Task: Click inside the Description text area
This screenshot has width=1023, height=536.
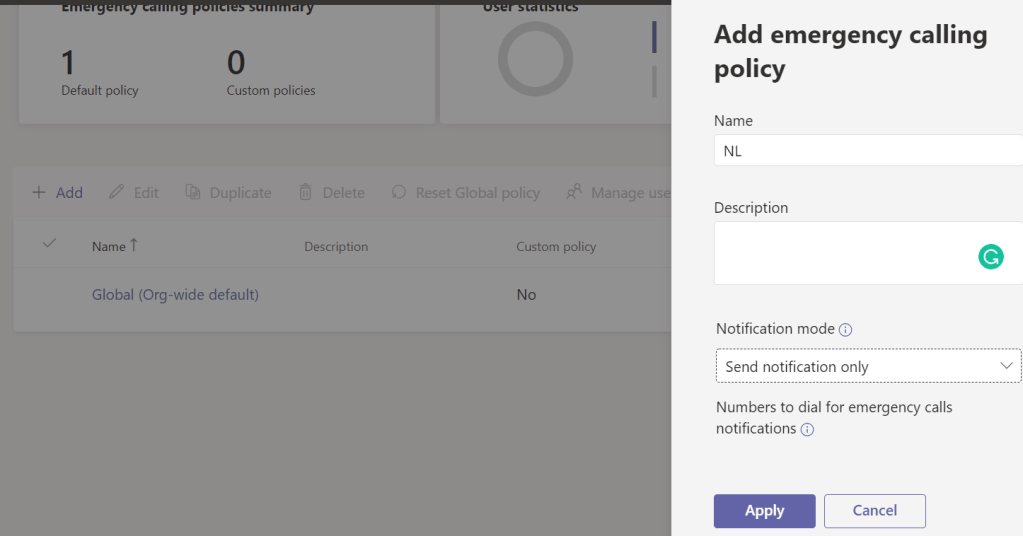Action: click(840, 254)
